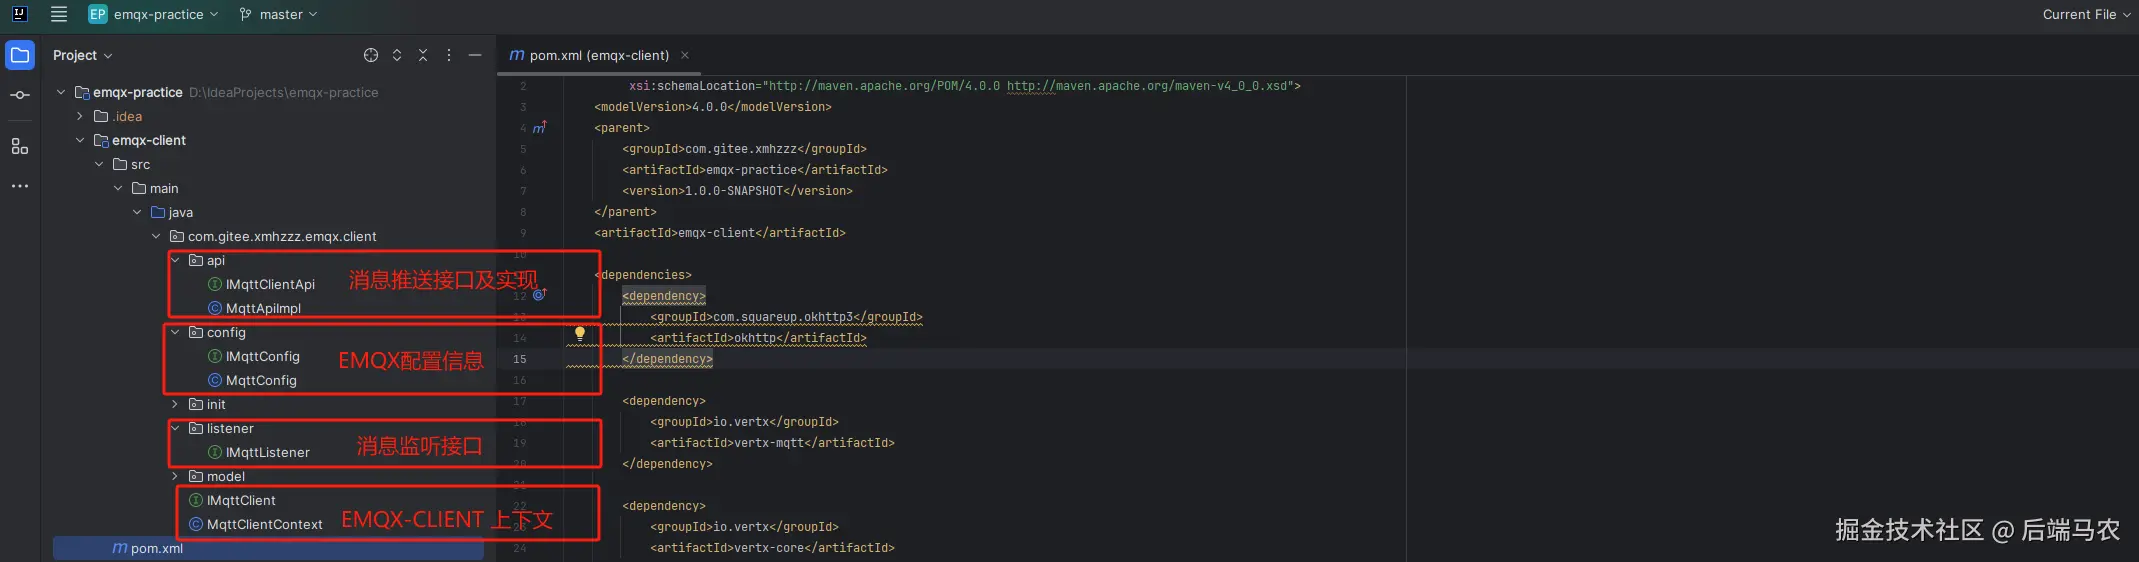Select MqttClientContext class in project tree
Screen dimensions: 2139x562
[x=264, y=524]
